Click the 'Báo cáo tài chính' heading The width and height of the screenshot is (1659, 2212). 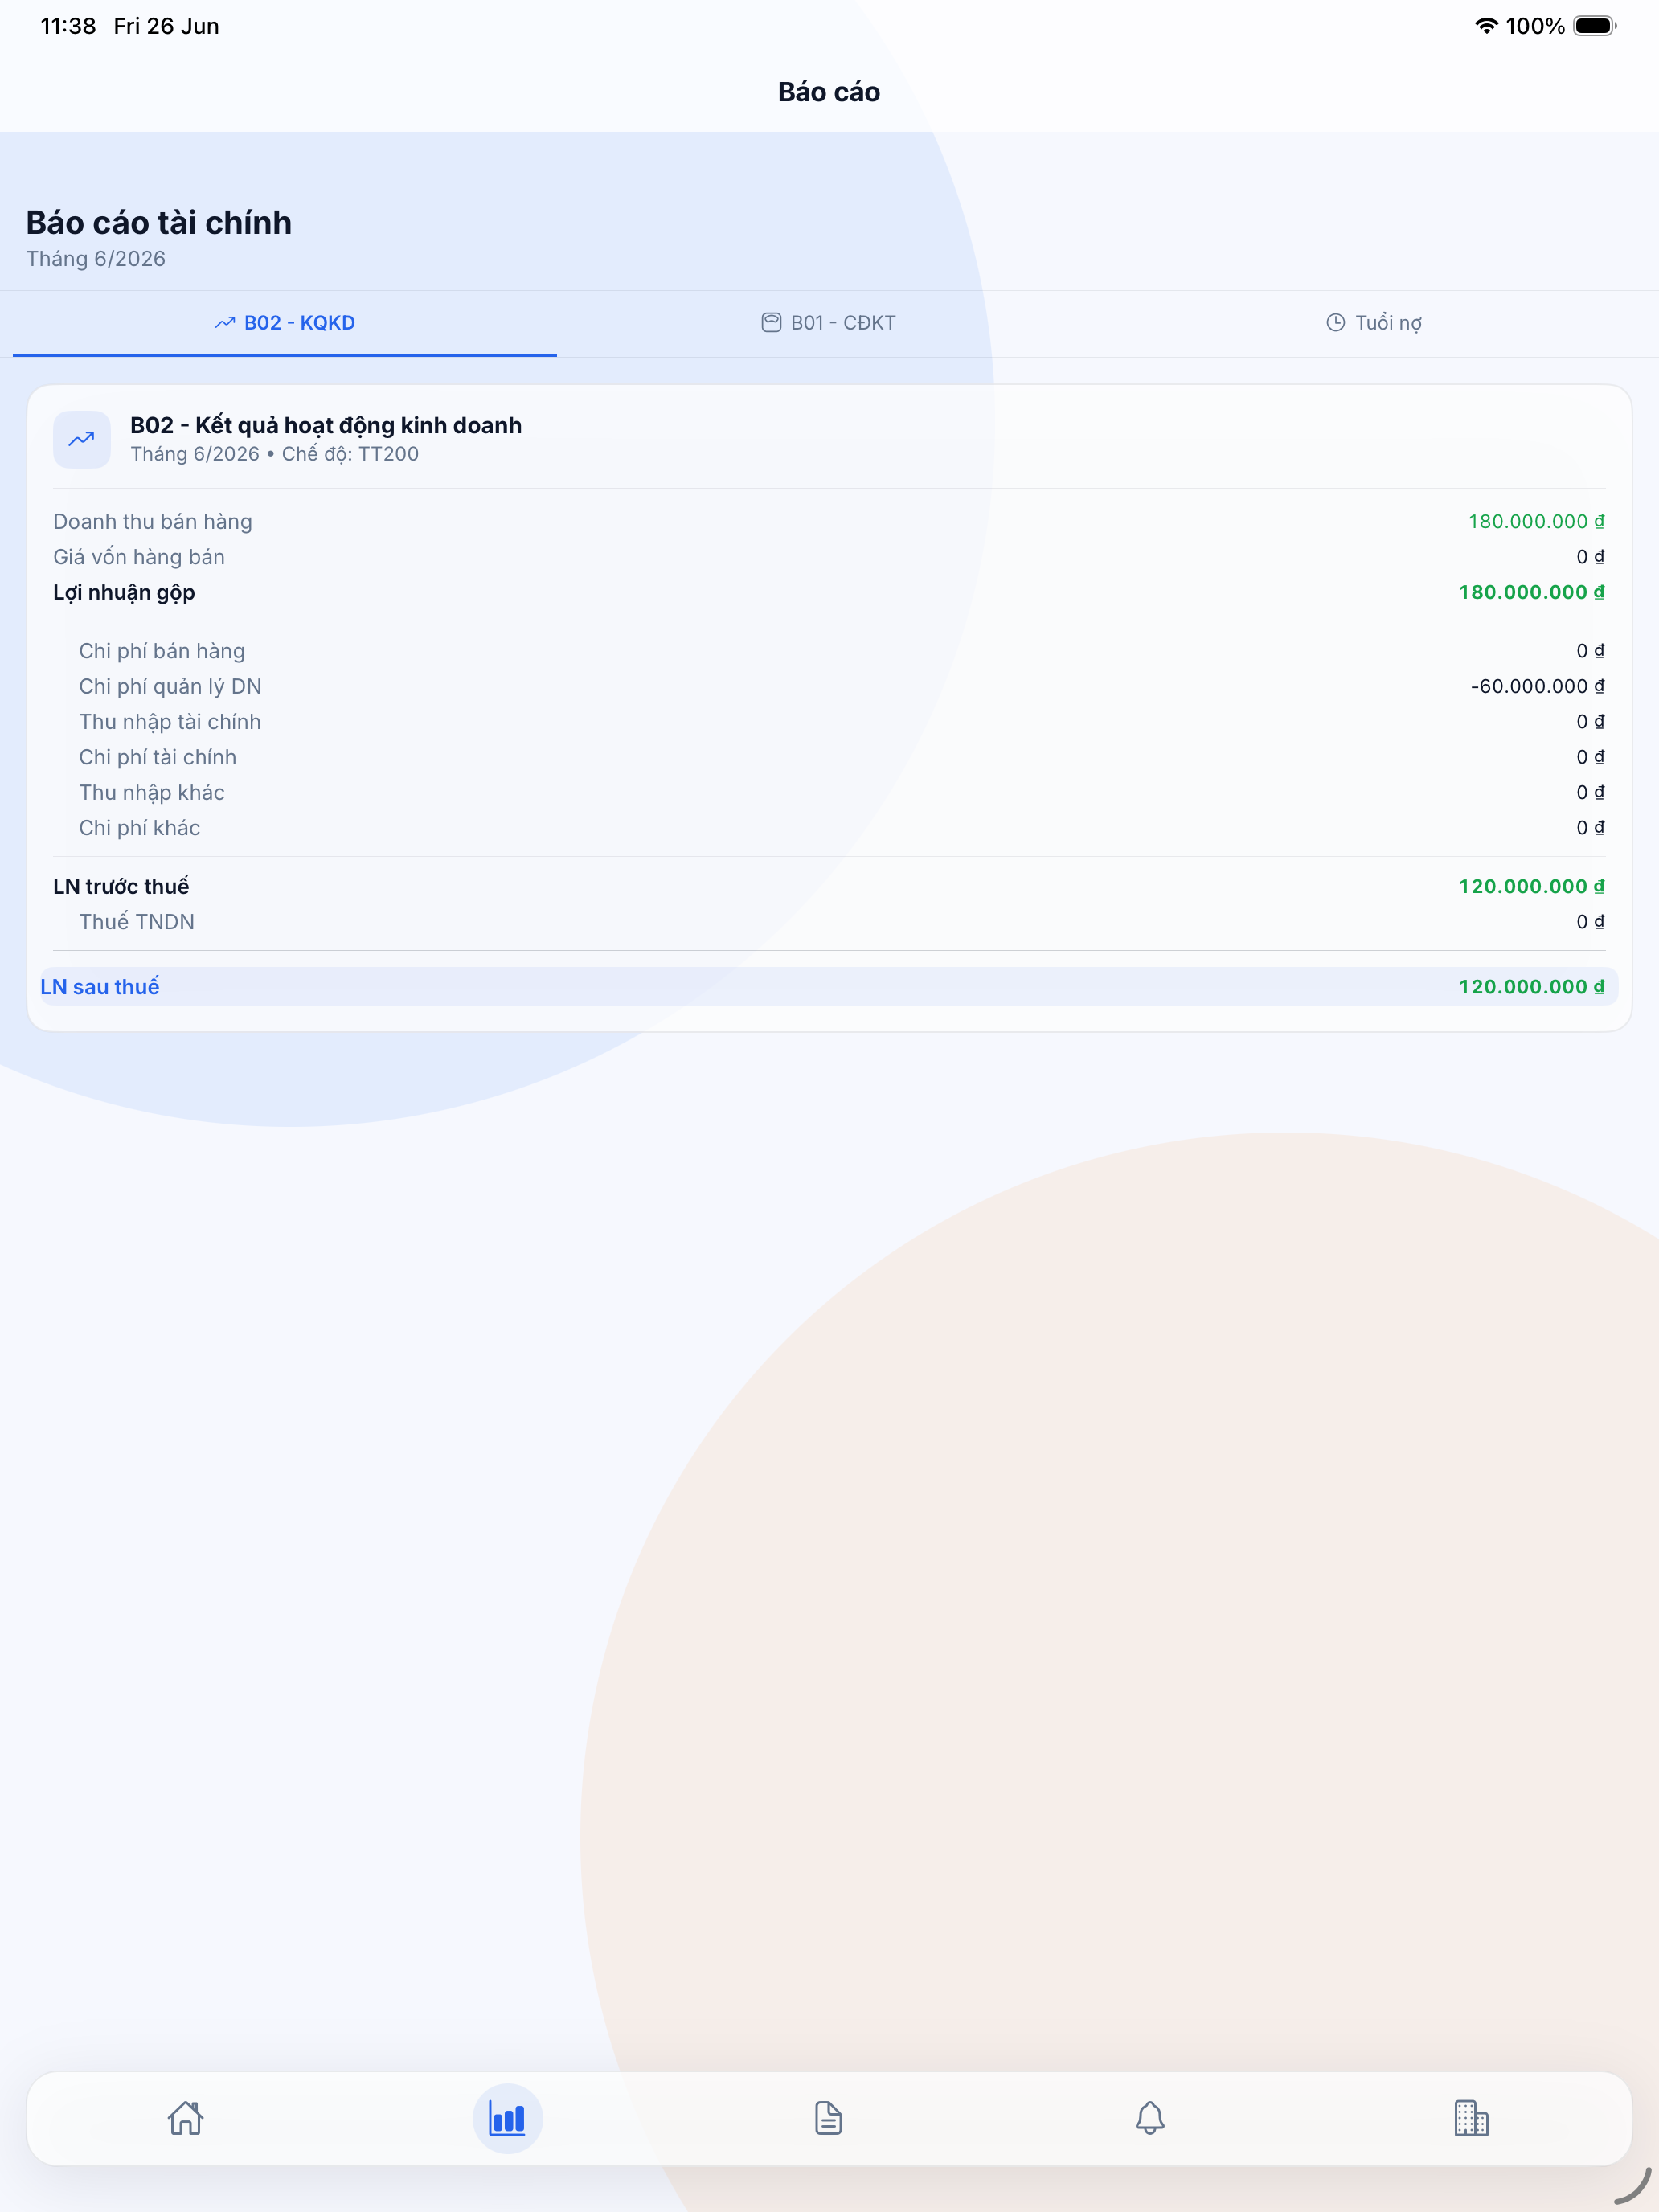coord(159,222)
